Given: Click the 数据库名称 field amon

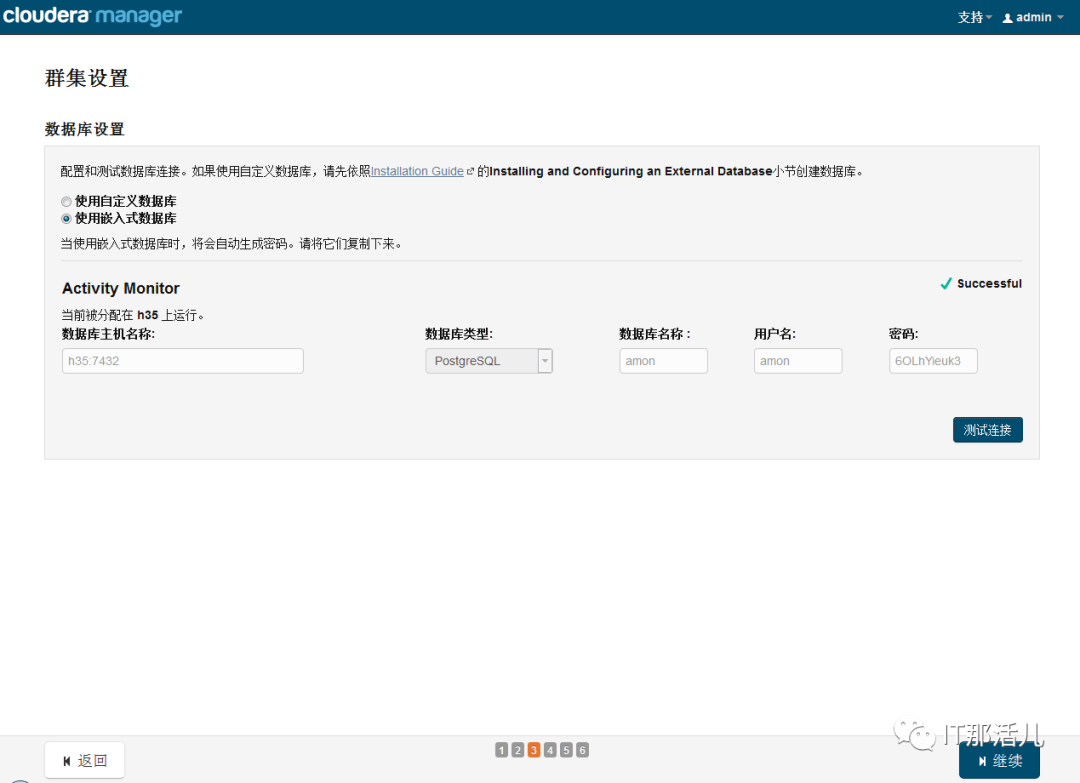Looking at the screenshot, I should pyautogui.click(x=663, y=361).
